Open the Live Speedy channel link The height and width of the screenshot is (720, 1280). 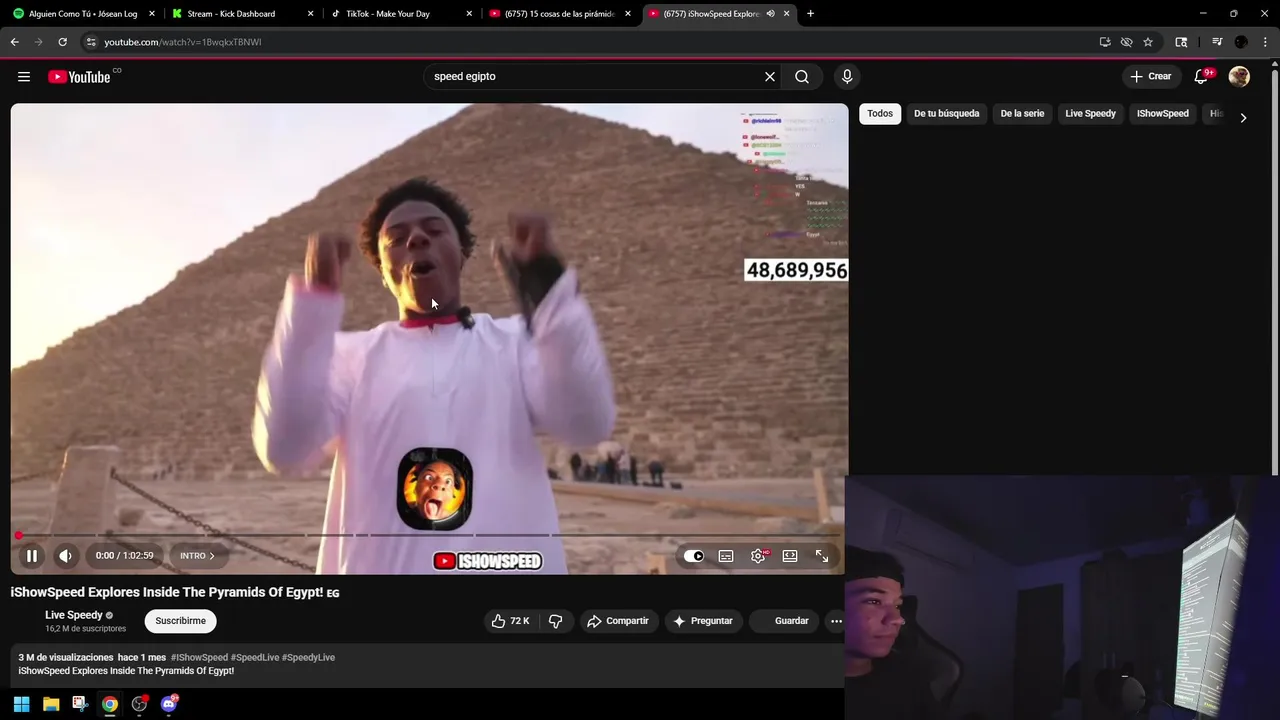pos(74,615)
